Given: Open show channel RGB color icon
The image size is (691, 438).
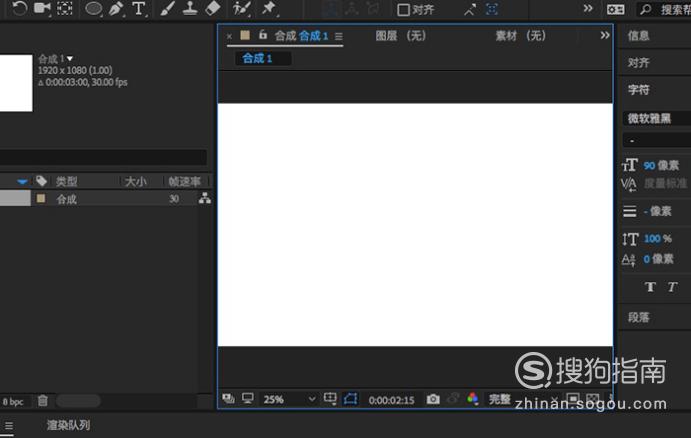Looking at the screenshot, I should point(473,399).
